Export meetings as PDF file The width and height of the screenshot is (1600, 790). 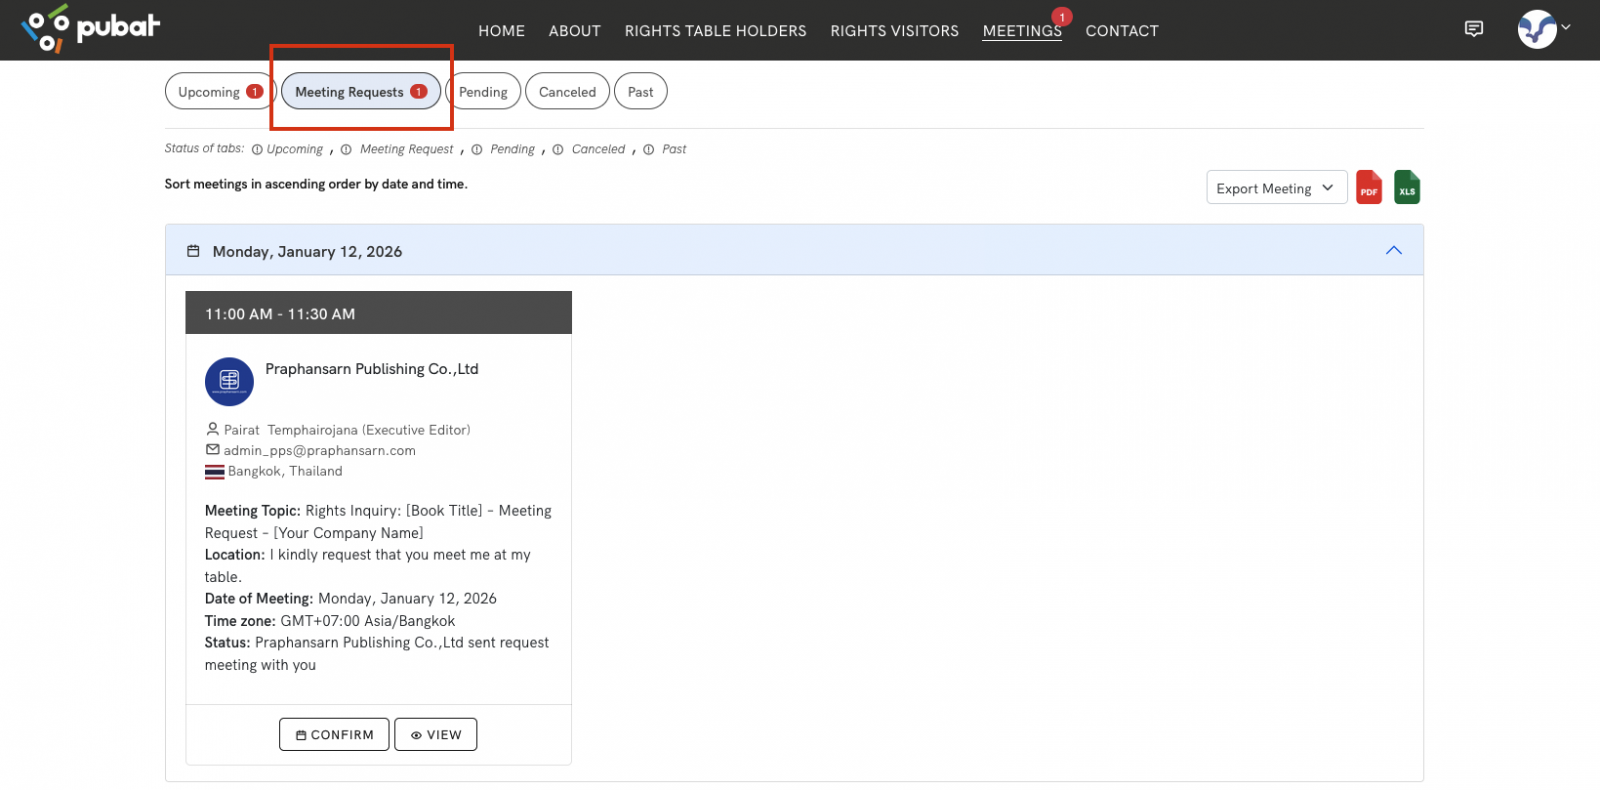point(1368,188)
